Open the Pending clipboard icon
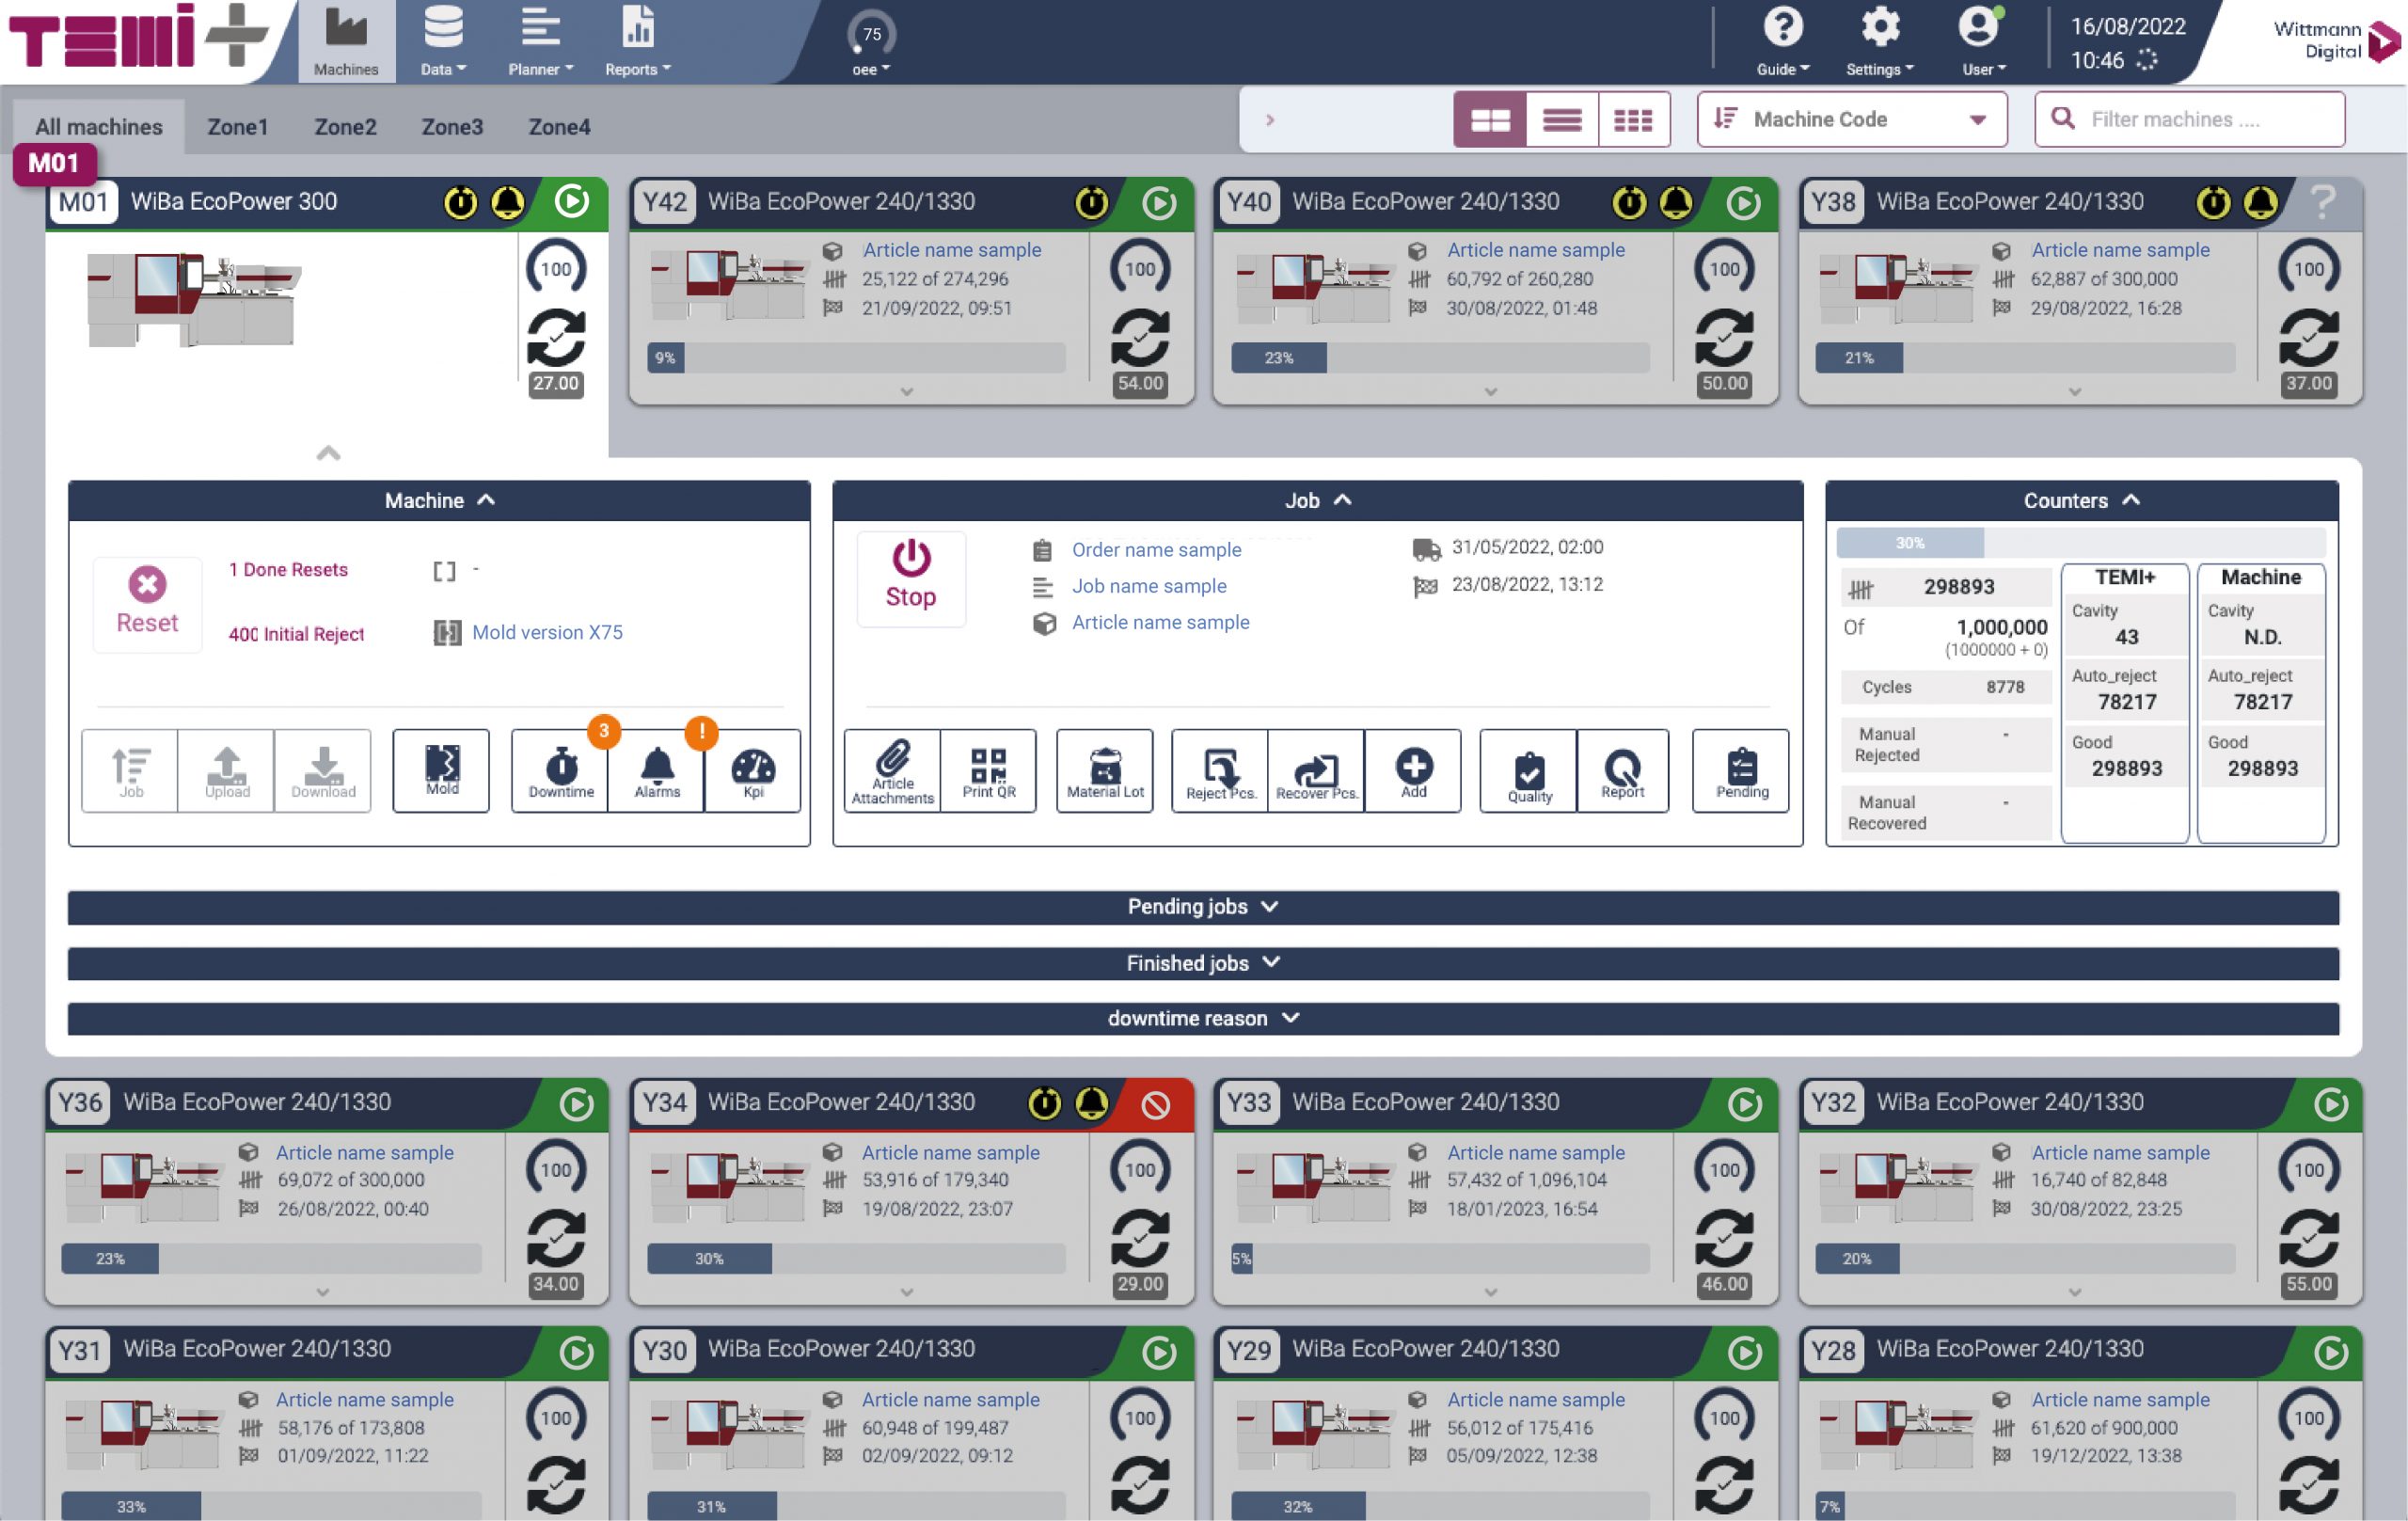The height and width of the screenshot is (1521, 2408). tap(1741, 770)
